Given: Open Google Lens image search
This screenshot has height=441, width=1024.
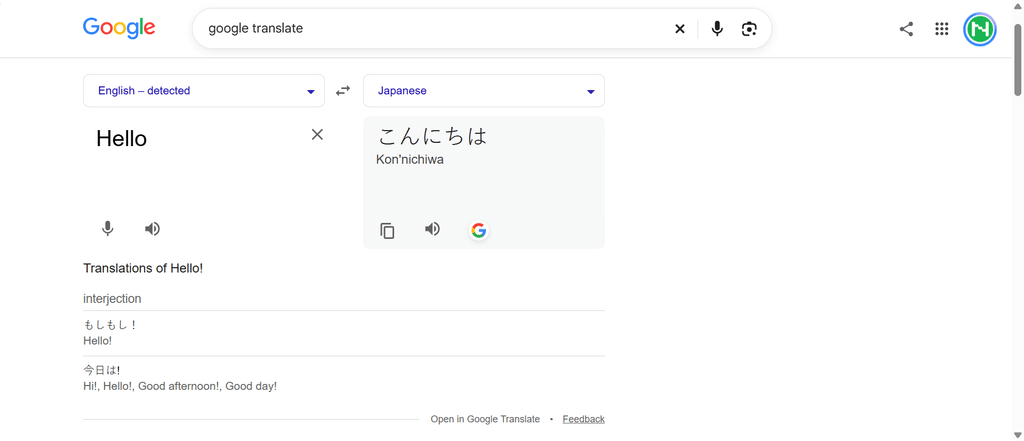Looking at the screenshot, I should pyautogui.click(x=749, y=29).
